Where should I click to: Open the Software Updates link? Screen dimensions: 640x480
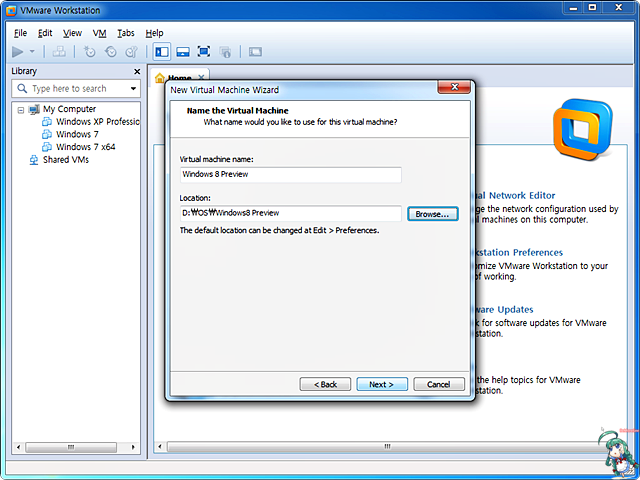[504, 310]
